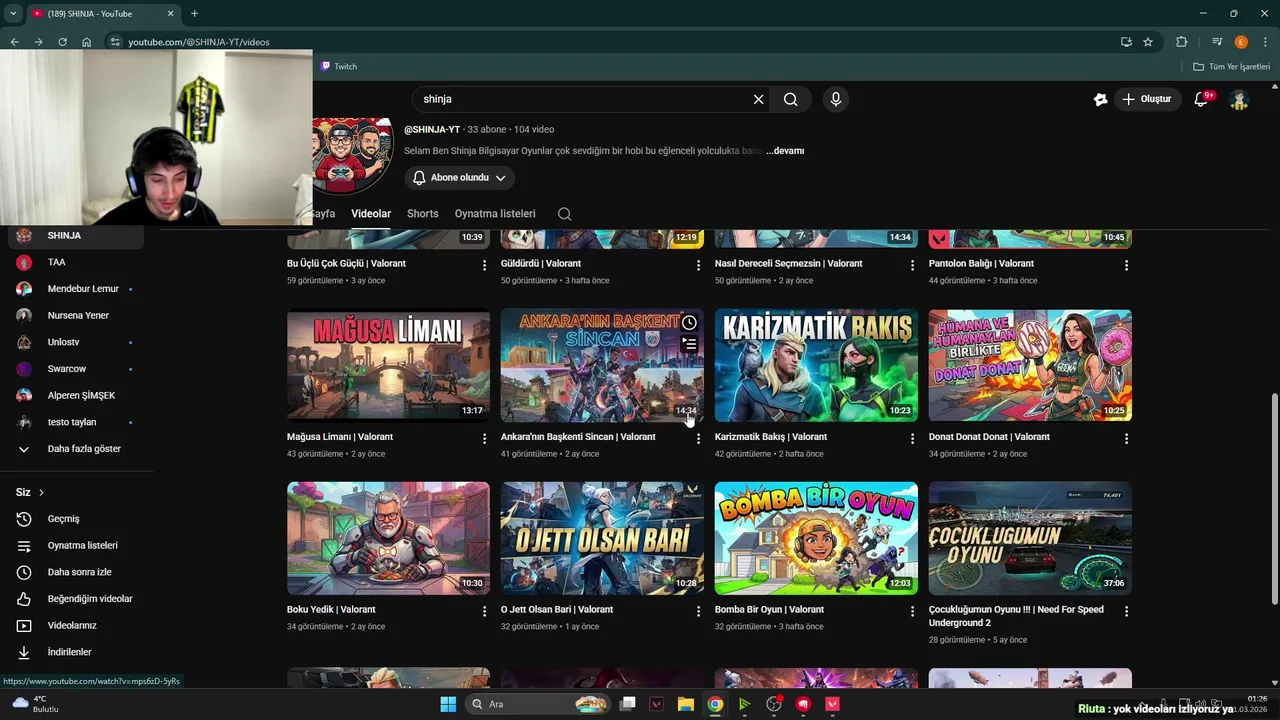The height and width of the screenshot is (720, 1280).
Task: Open the options menu for Güldürdü video
Action: coord(698,265)
